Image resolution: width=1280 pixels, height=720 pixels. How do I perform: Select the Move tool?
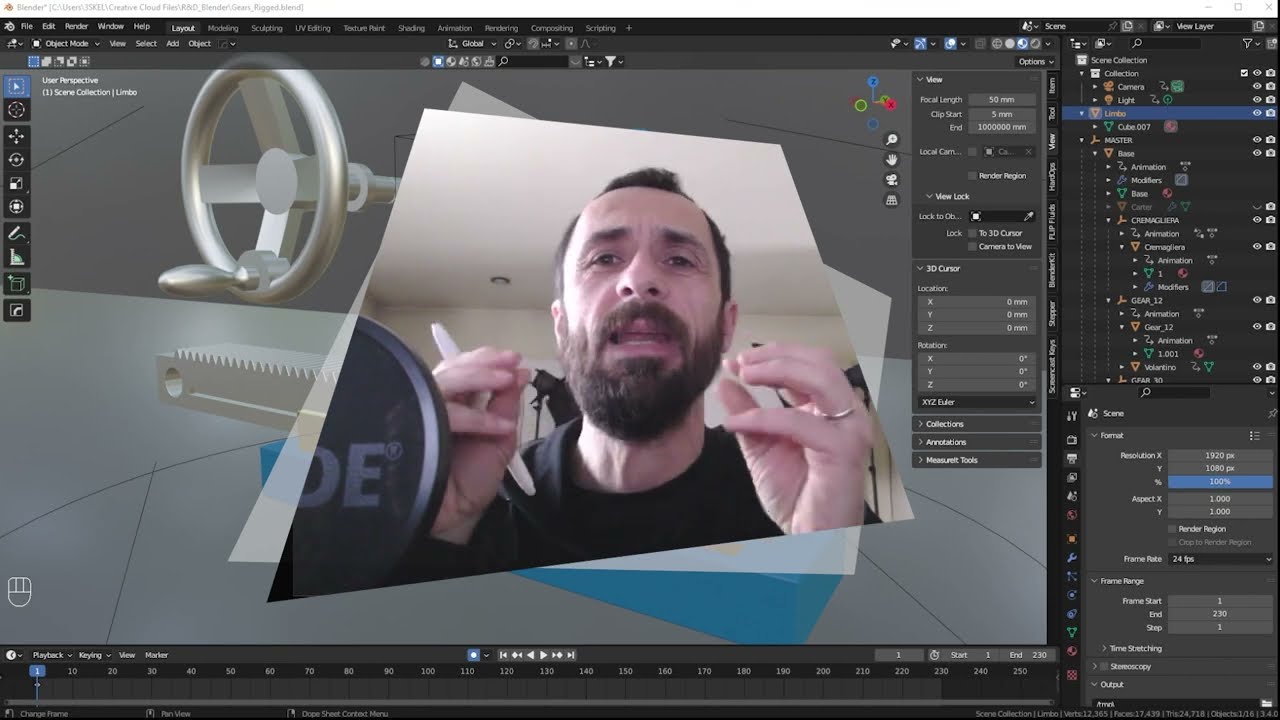[17, 136]
